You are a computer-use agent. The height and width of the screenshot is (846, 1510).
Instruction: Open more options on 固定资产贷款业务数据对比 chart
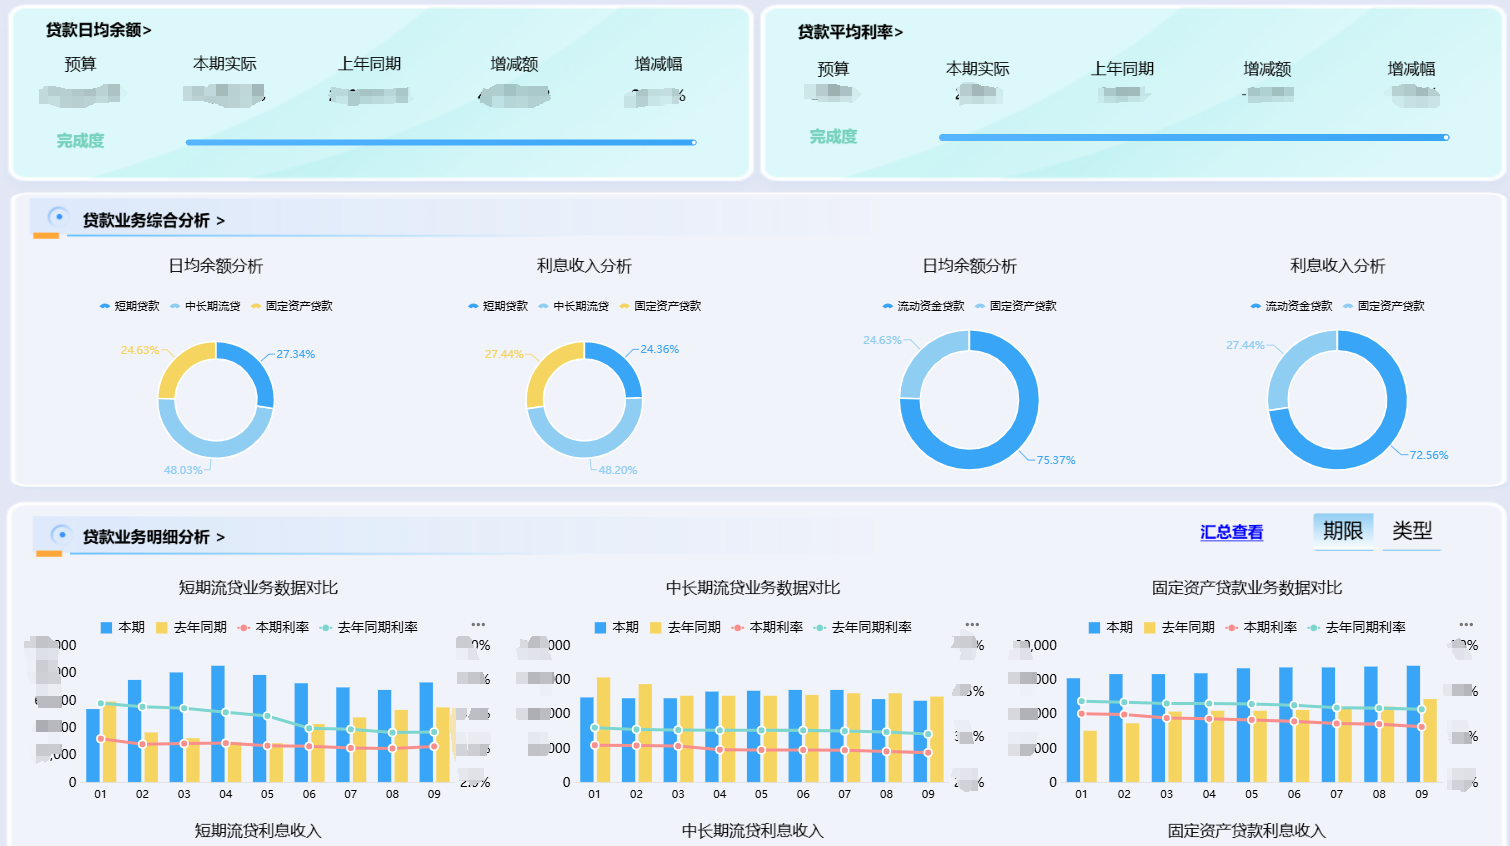tap(1466, 625)
